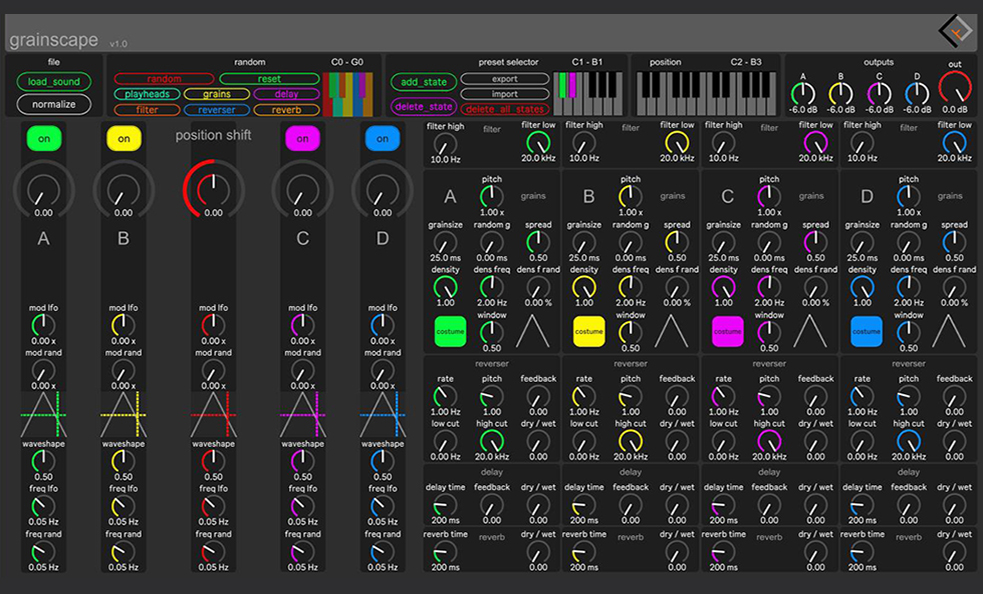Viewport: 983px width, 594px height.
Task: Click the blue filter low knob for D
Action: (955, 143)
